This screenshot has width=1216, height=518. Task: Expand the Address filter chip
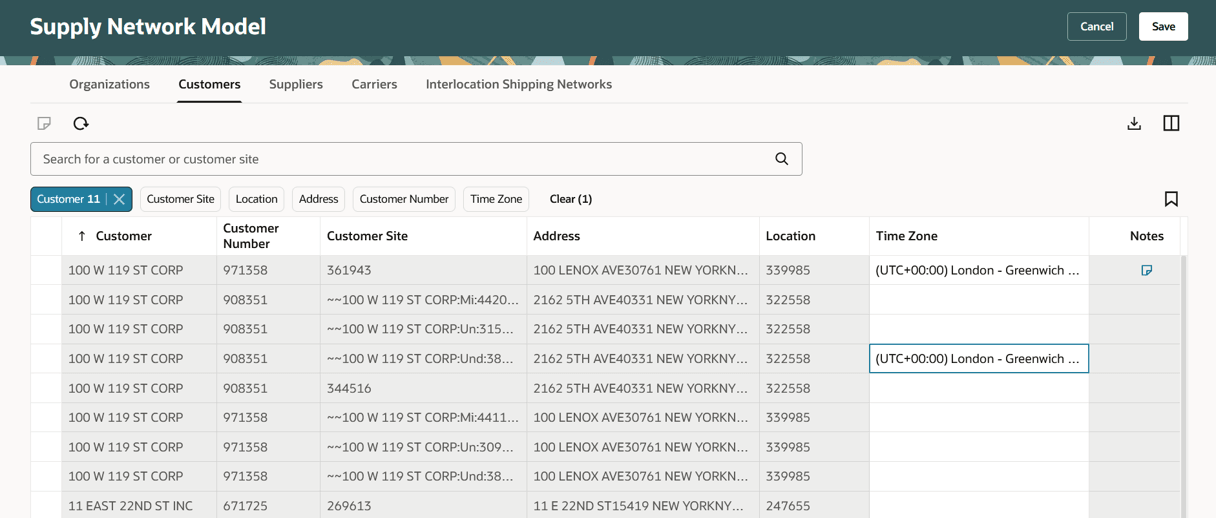[x=318, y=199]
